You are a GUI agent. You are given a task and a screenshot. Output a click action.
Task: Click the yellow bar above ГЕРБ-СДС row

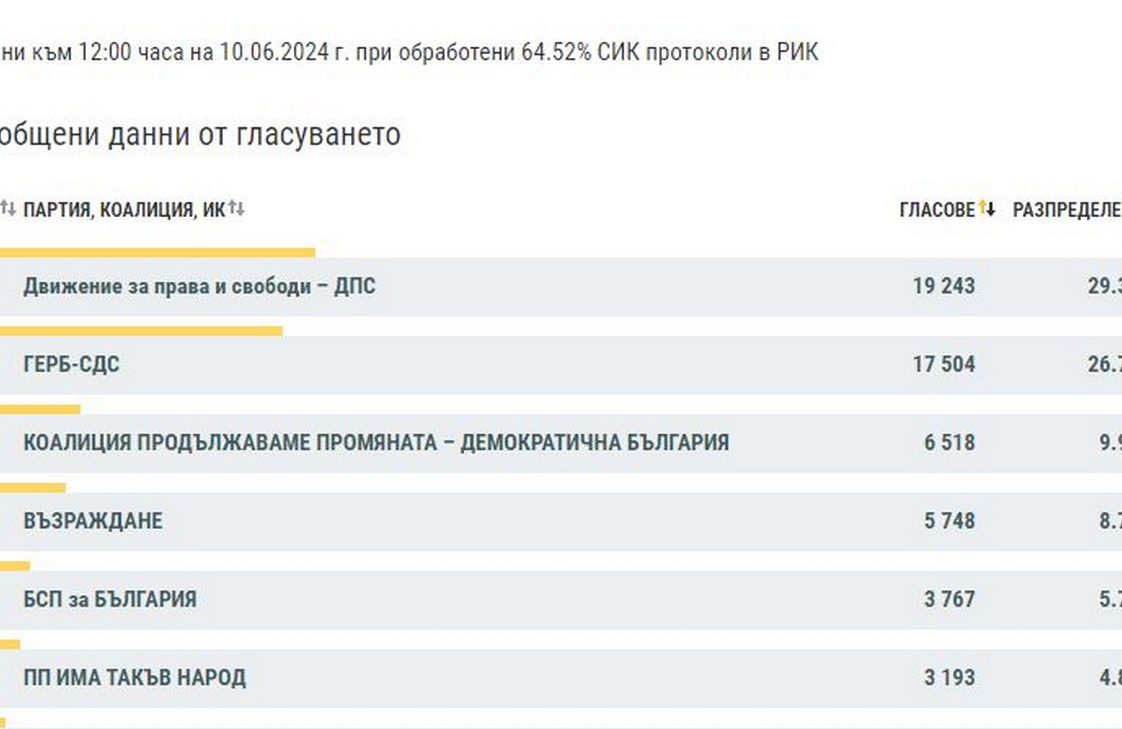click(x=141, y=331)
